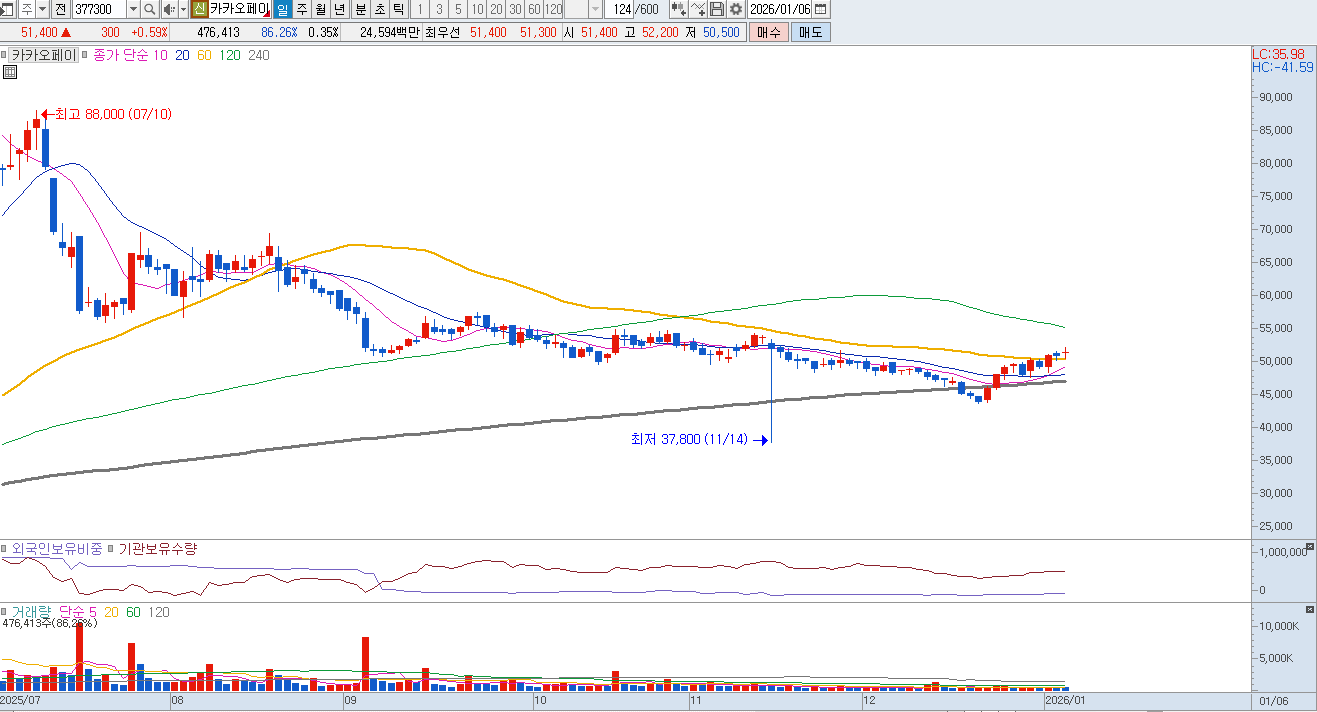
Task: Click the stock search magnifier icon
Action: tap(149, 9)
